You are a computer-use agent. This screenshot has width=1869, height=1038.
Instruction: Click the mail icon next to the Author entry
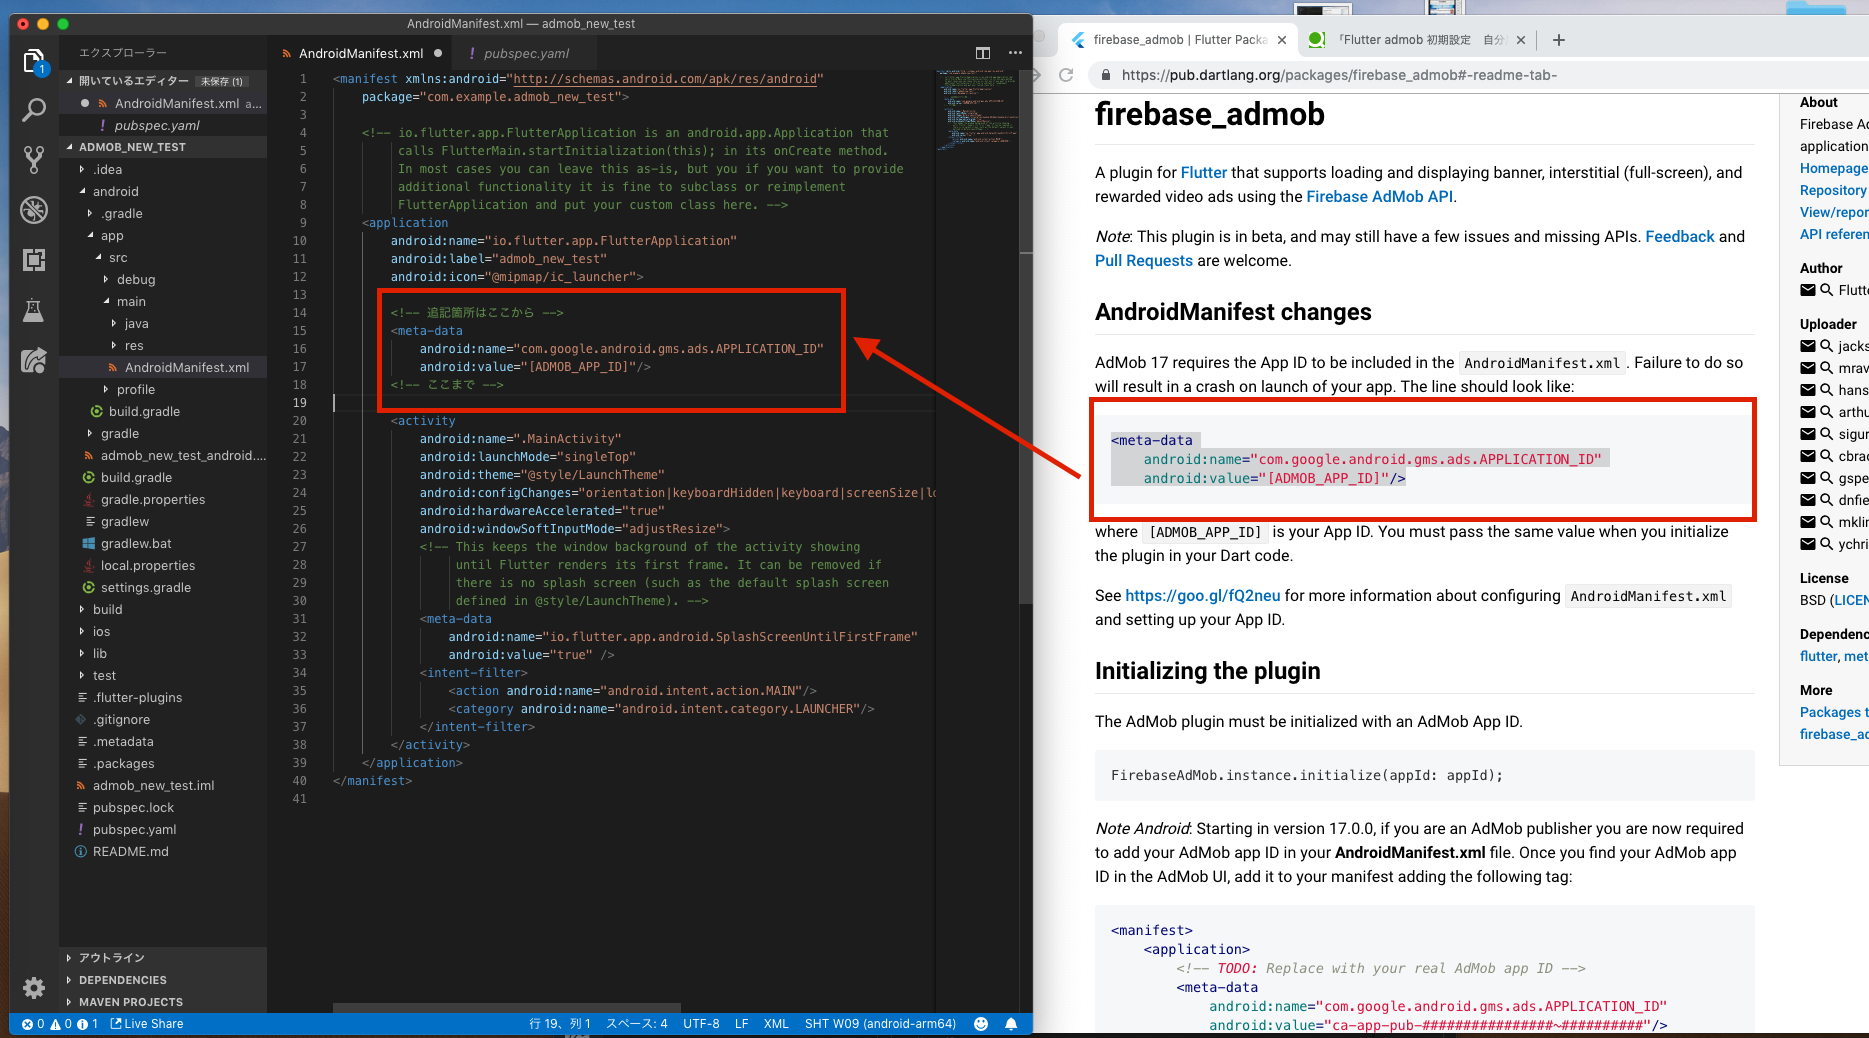pos(1808,290)
